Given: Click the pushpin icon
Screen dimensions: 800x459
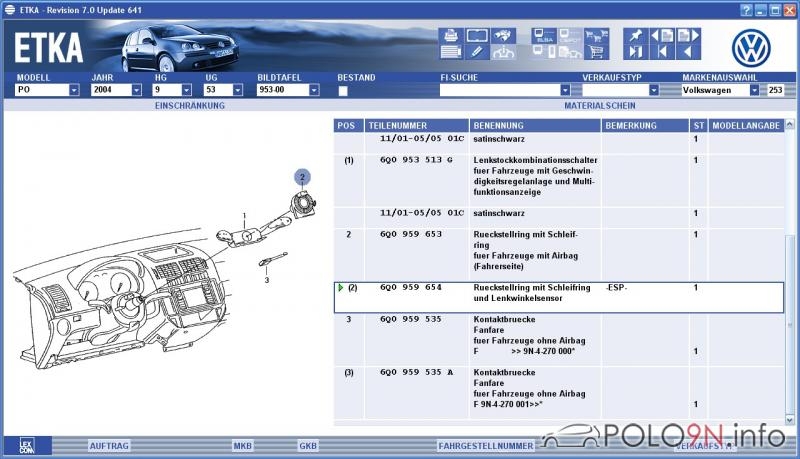Looking at the screenshot, I should click(x=635, y=36).
